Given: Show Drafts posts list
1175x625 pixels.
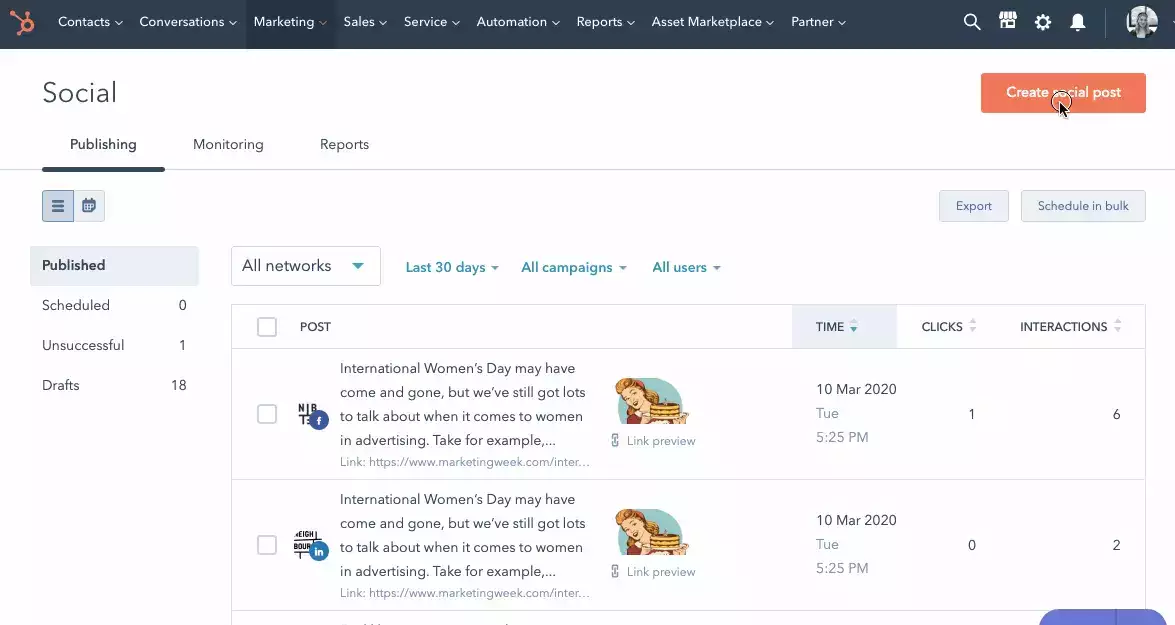Looking at the screenshot, I should point(115,385).
